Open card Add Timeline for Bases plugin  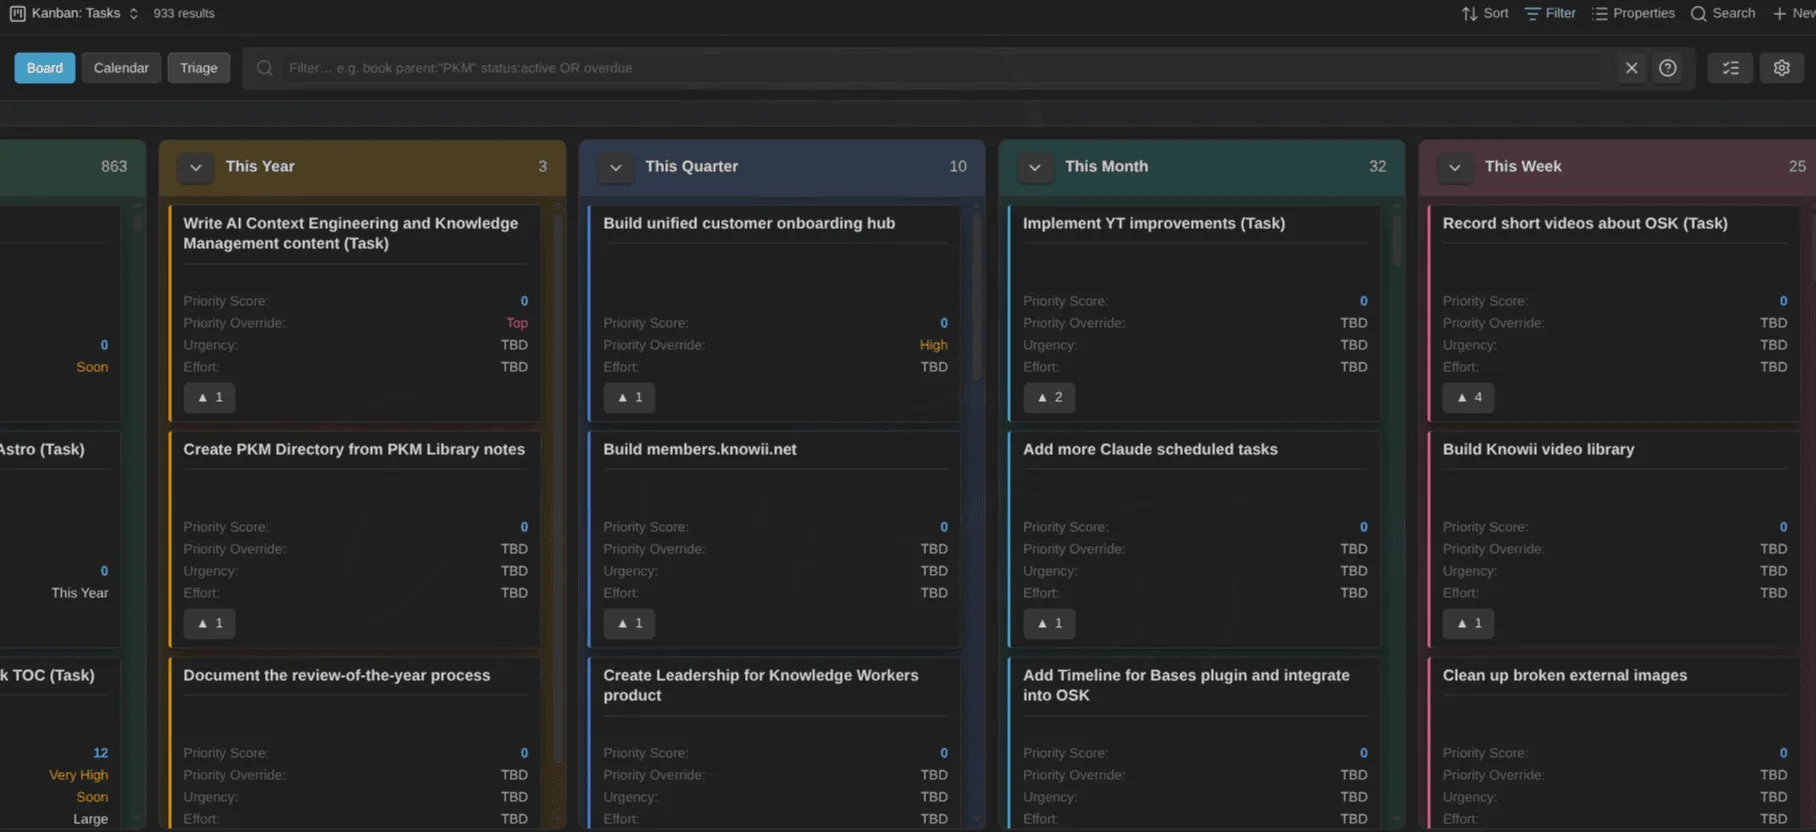[x=1186, y=685]
